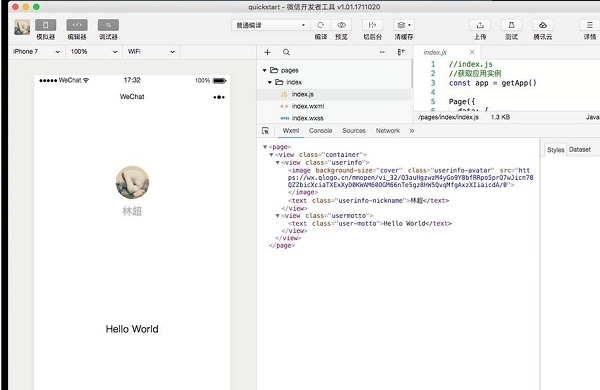This screenshot has height=390, width=600.
Task: Click the user avatar in toolbar
Action: coord(22,27)
